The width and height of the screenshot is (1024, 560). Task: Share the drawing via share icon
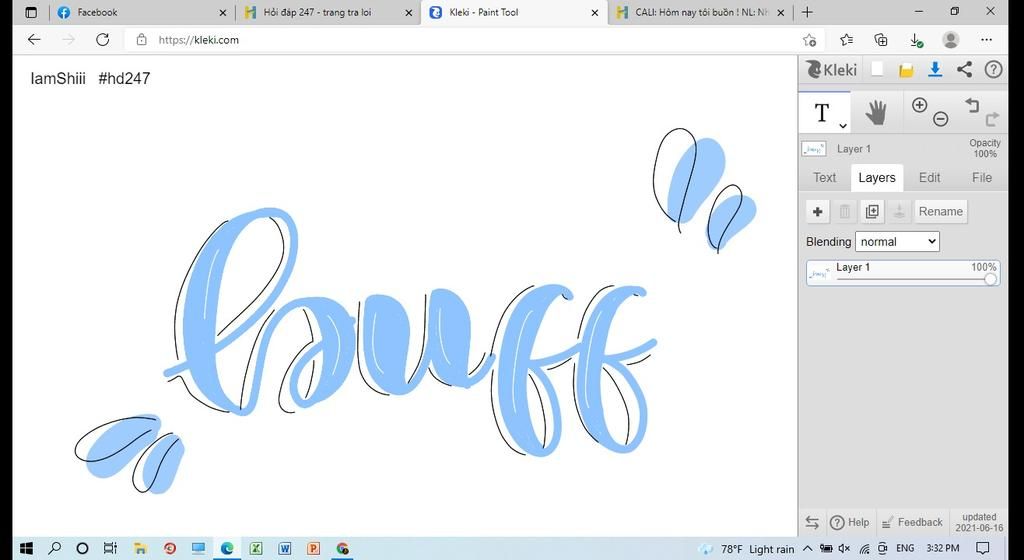coord(964,69)
